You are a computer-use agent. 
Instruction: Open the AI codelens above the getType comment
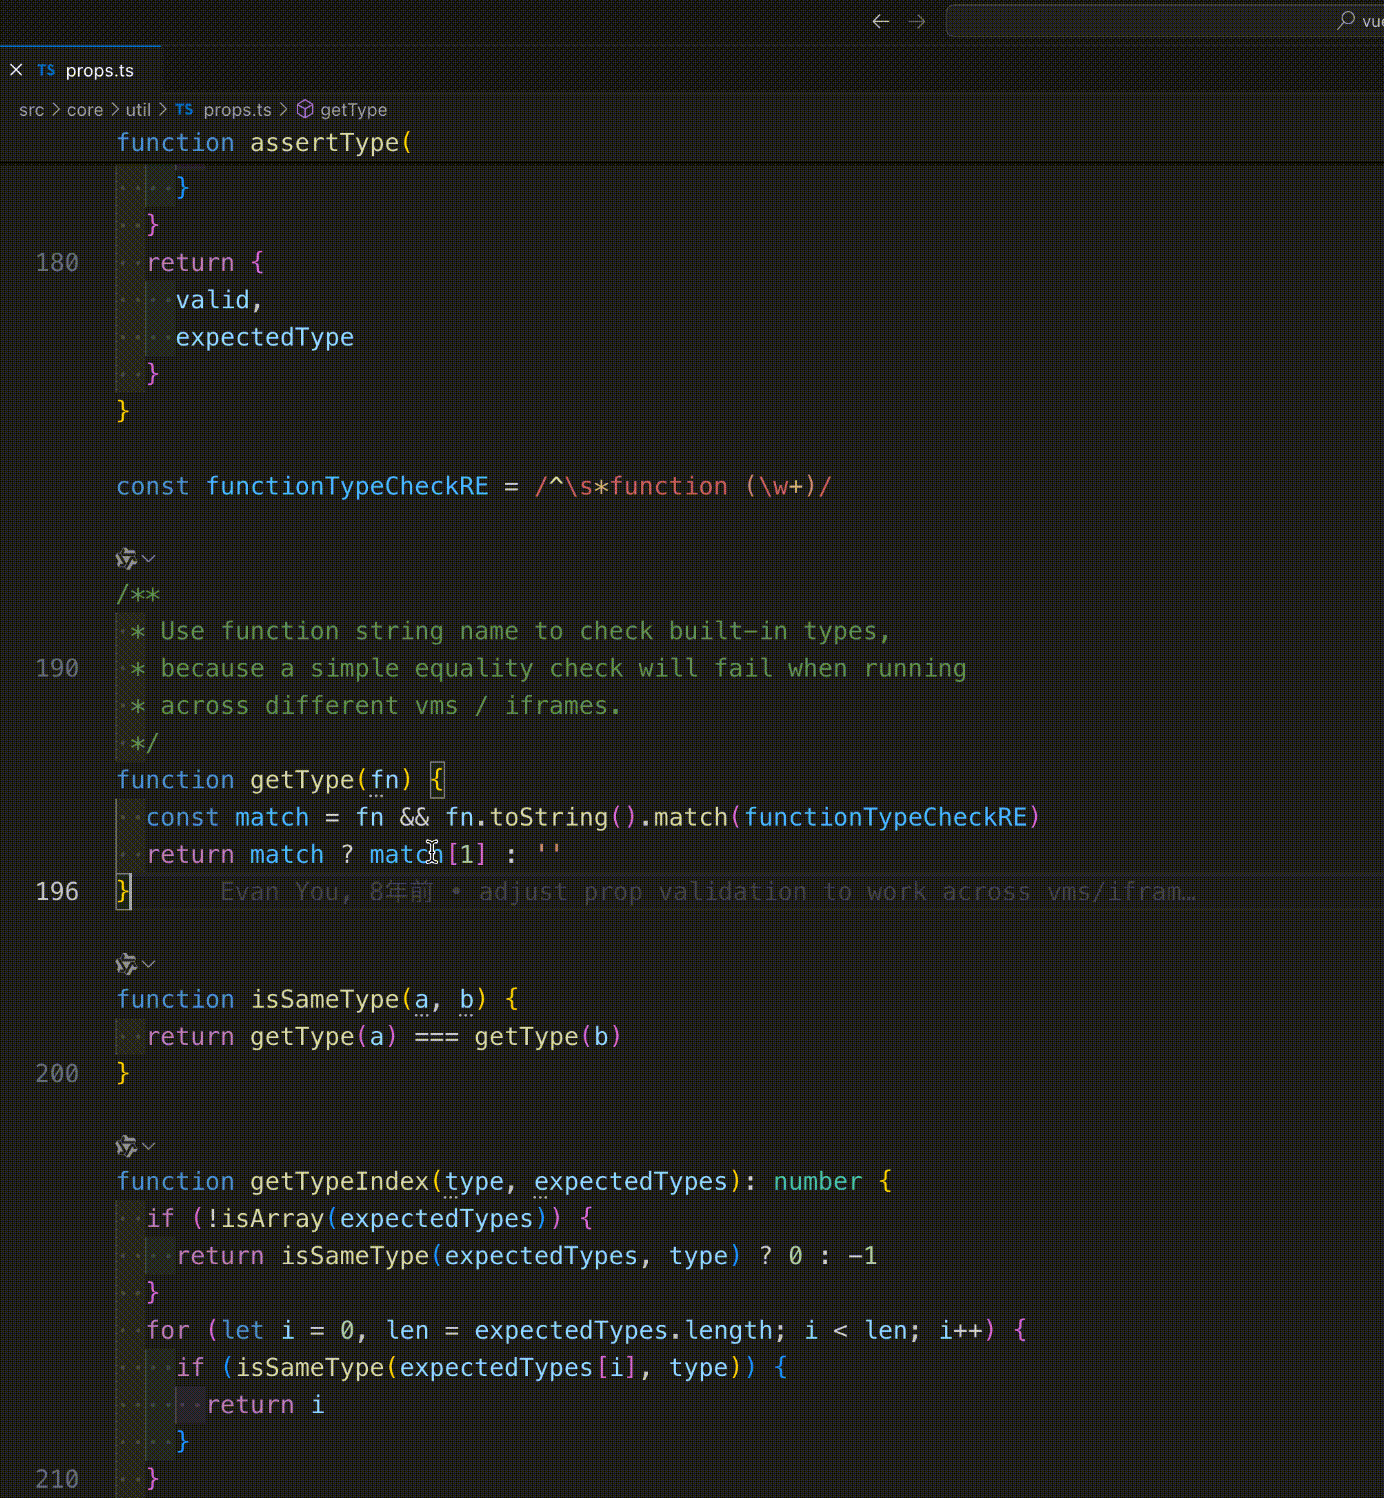click(x=126, y=558)
